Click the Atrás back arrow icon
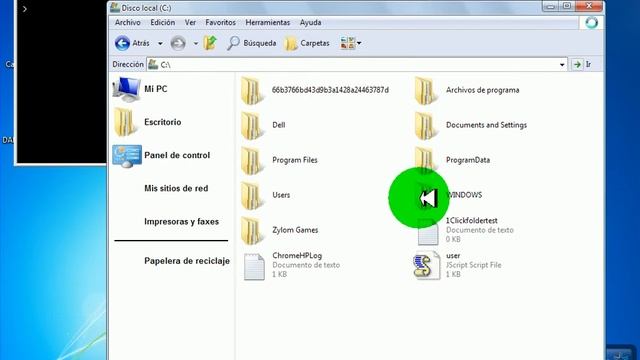The width and height of the screenshot is (640, 360). click(122, 43)
